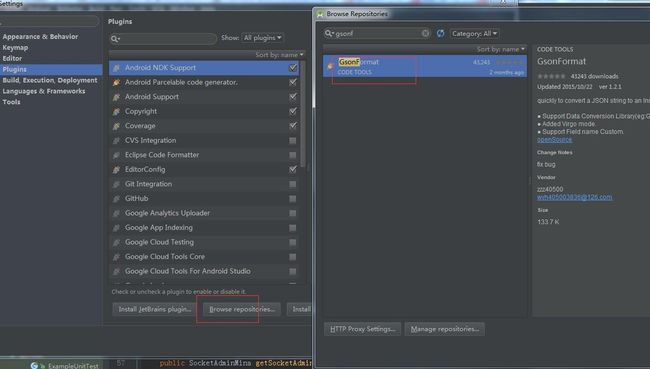The width and height of the screenshot is (650, 369).
Task: Focus the gsonf repository search field
Action: click(x=377, y=33)
